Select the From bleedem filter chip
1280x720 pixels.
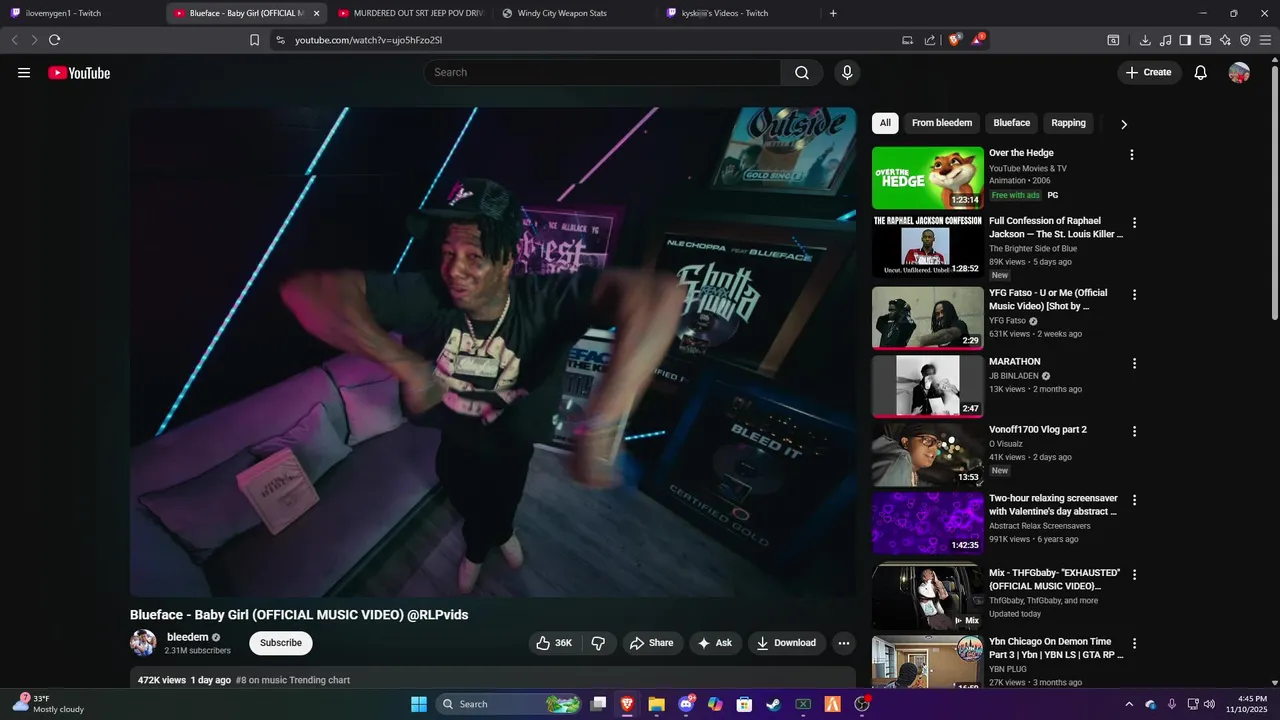942,123
